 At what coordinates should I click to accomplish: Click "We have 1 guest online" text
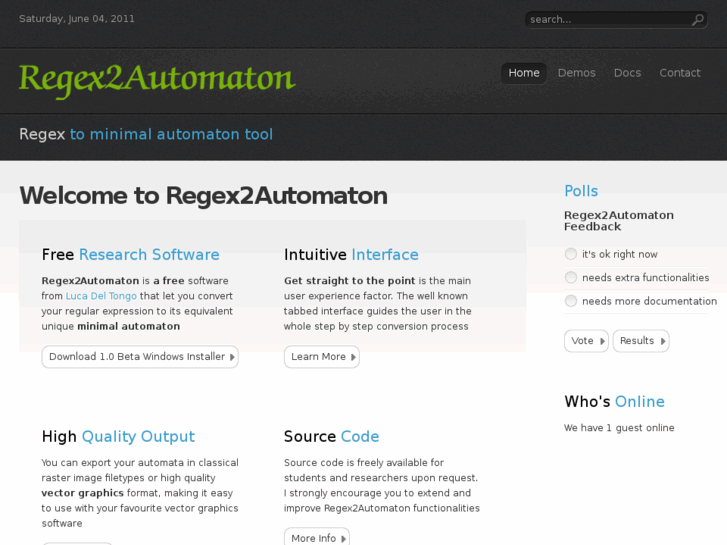[x=619, y=428]
